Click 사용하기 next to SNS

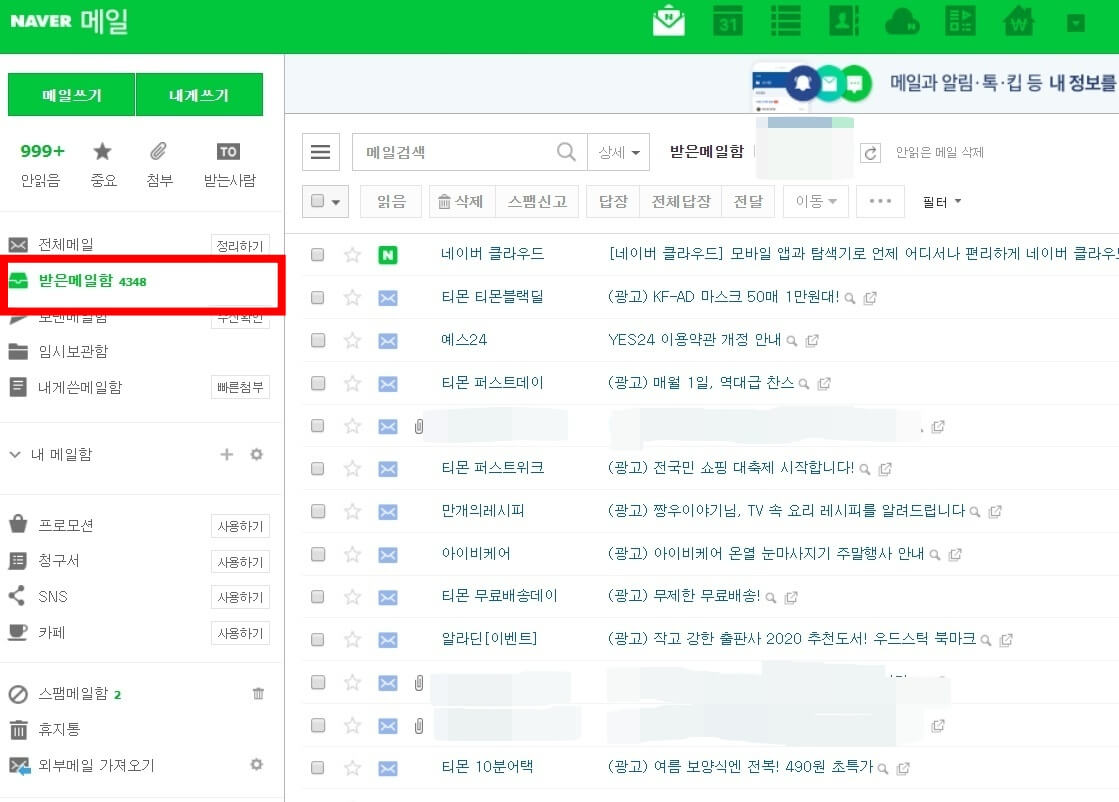click(240, 597)
